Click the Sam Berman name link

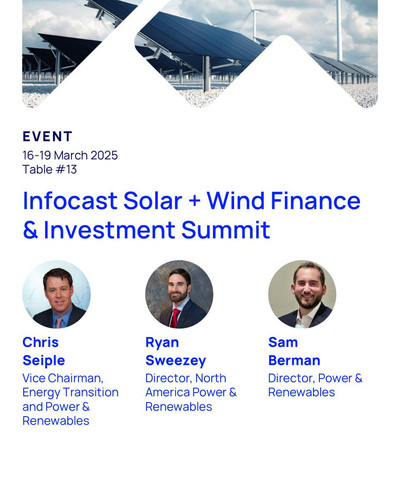[x=294, y=351]
